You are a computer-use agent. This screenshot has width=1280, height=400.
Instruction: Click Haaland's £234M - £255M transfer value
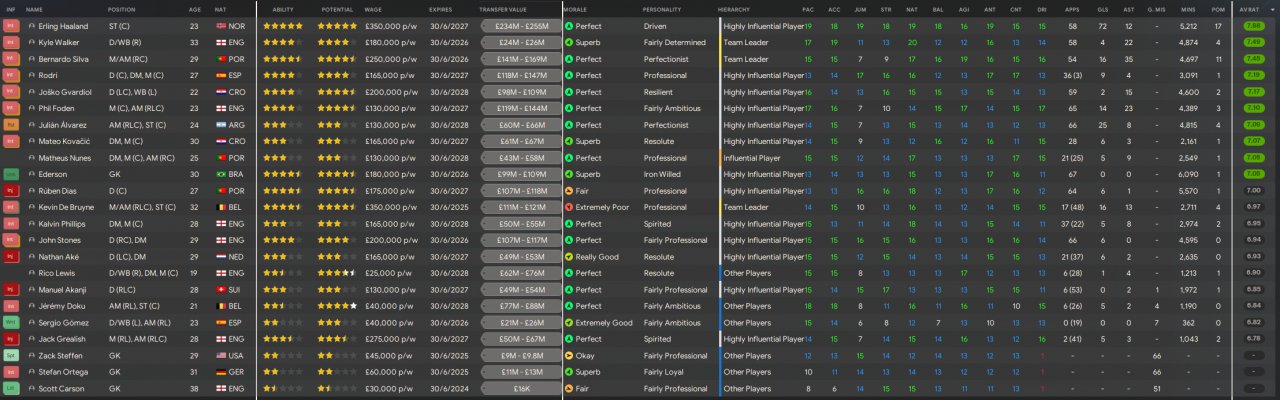(x=521, y=26)
